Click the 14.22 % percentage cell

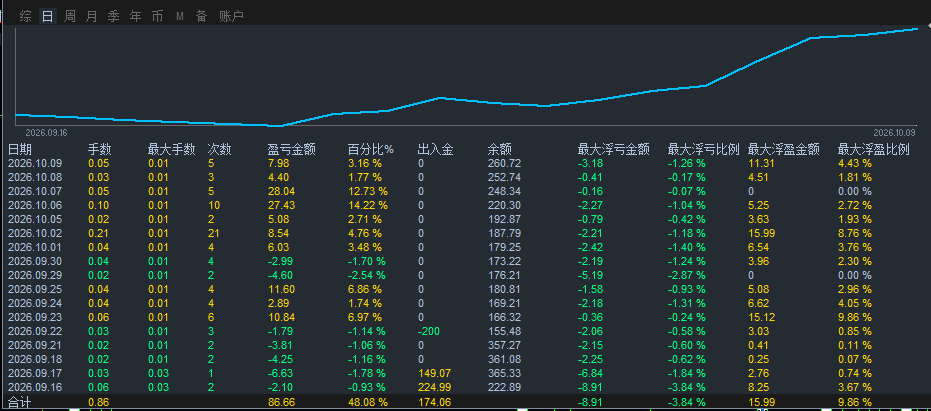368,205
